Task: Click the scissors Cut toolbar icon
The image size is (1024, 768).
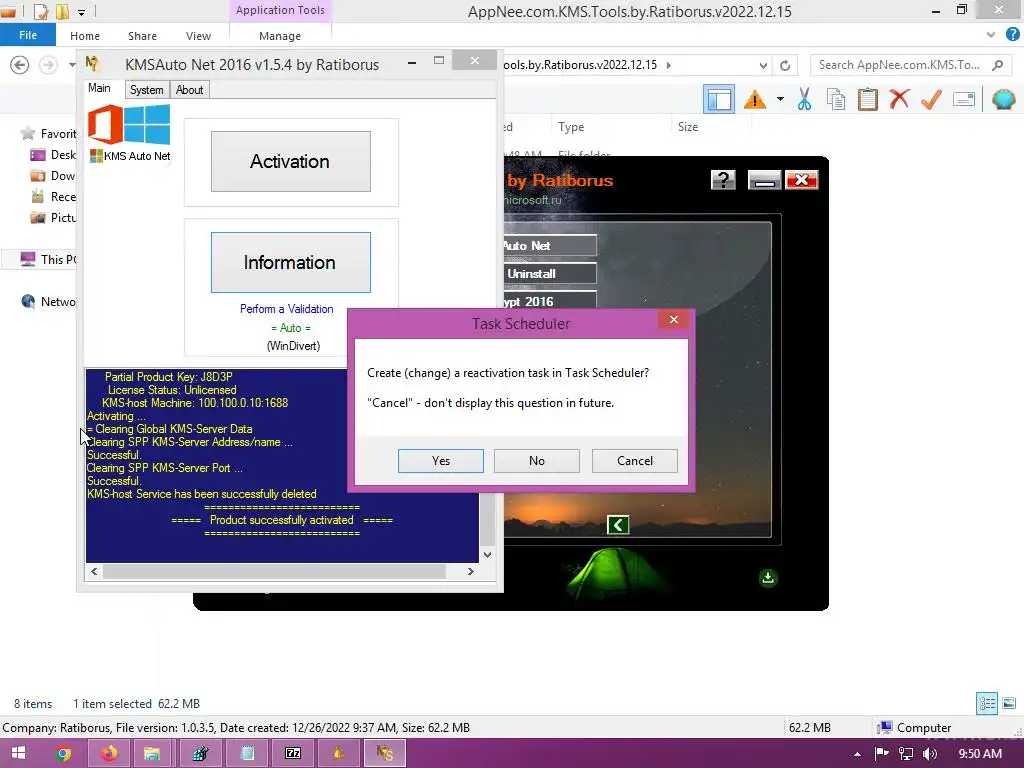Action: point(805,99)
